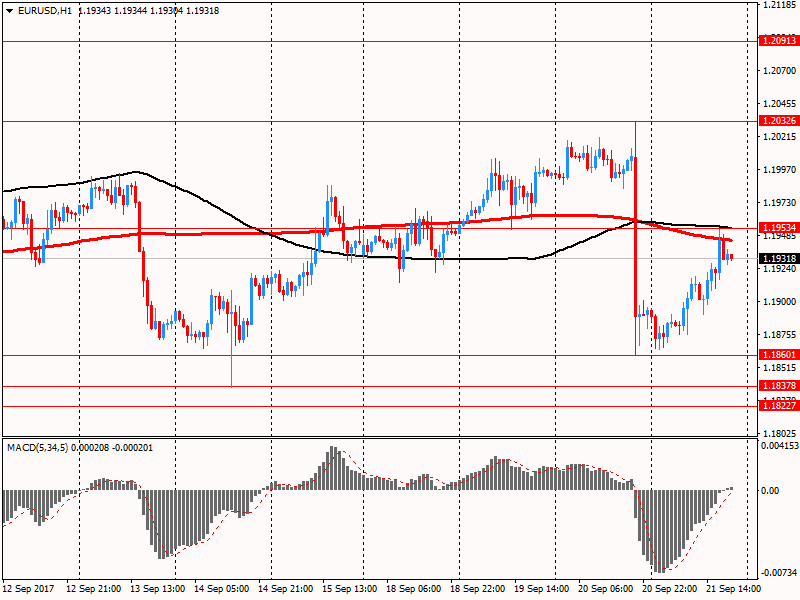Click the MACD scale value -0.00734

[x=779, y=572]
